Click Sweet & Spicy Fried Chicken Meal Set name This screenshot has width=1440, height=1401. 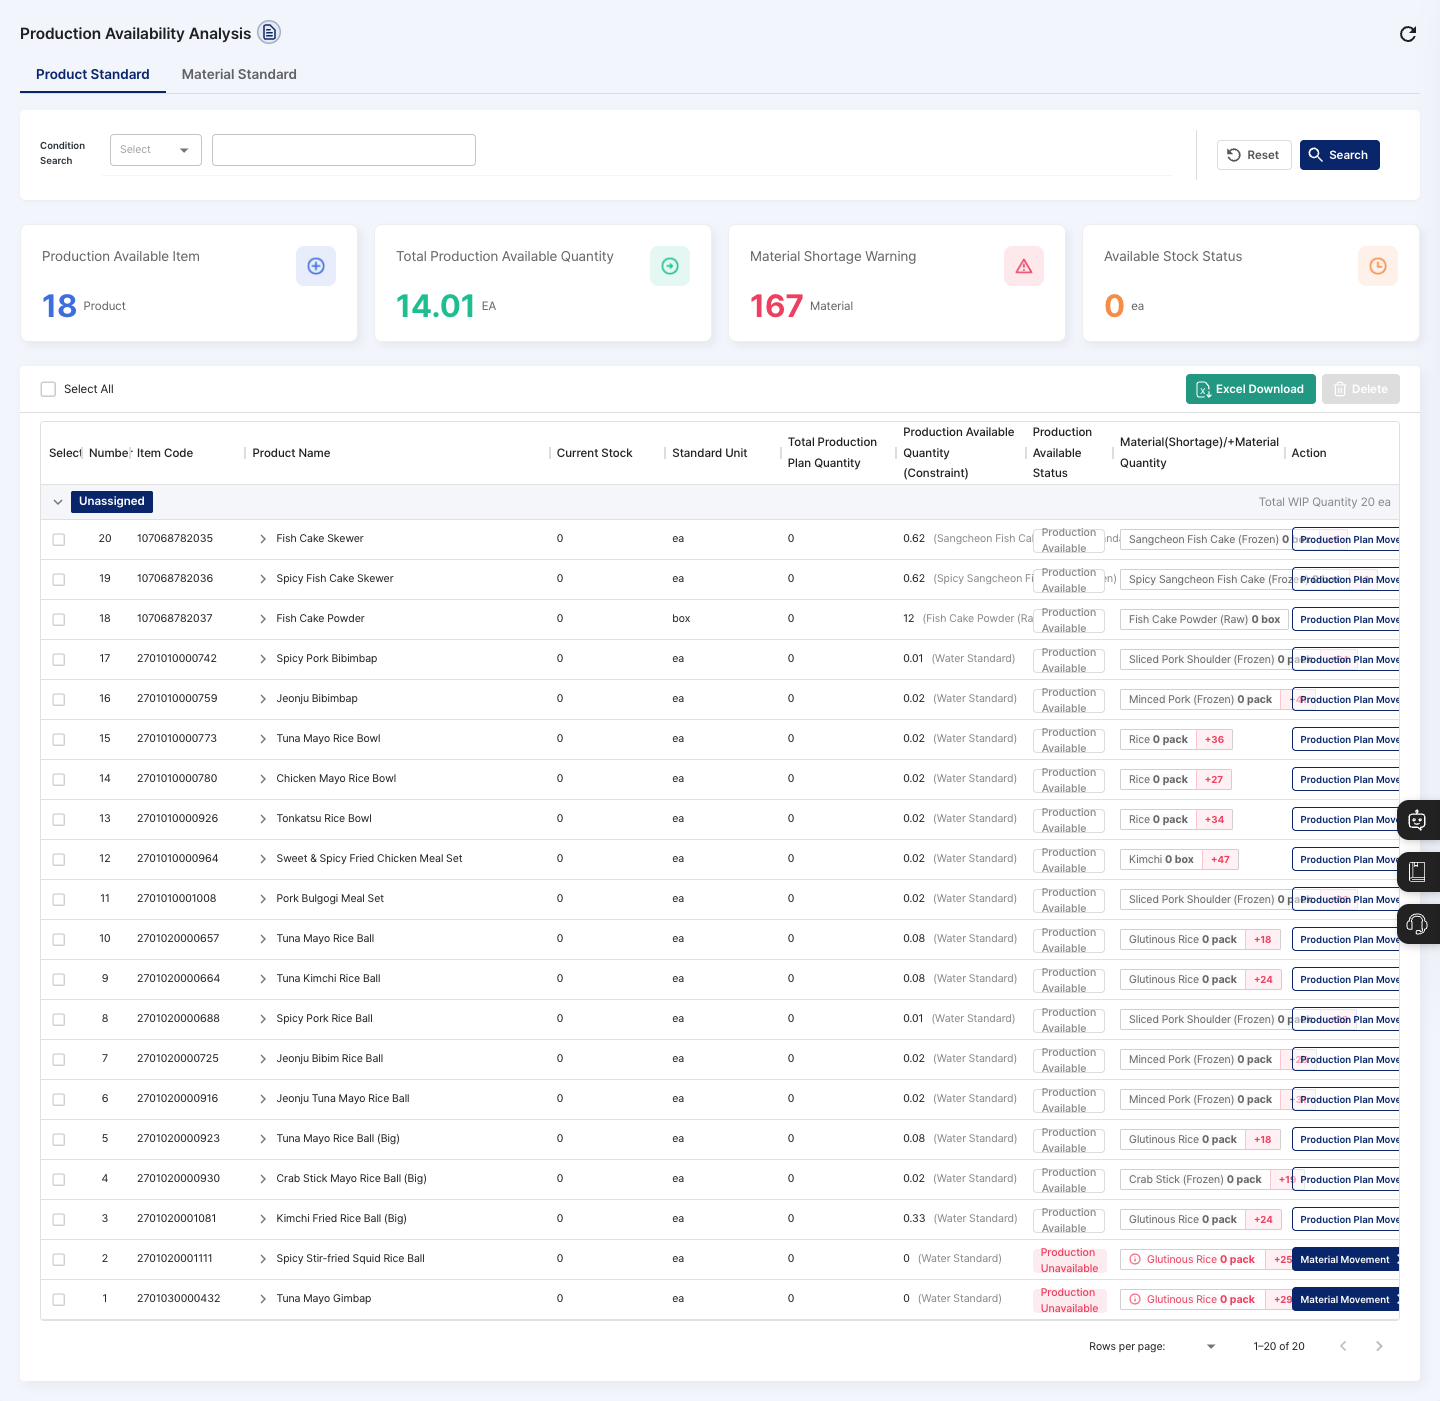369,858
